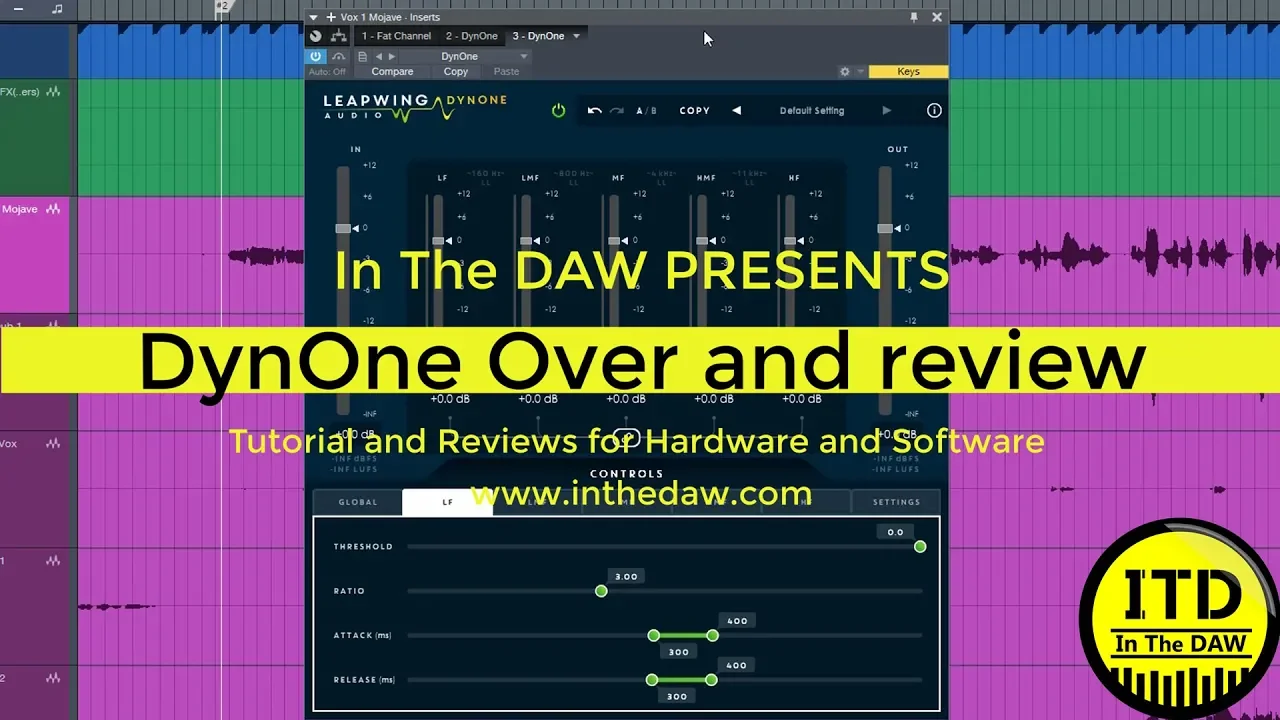Open the channel routing icon in Inserts header
1280x720 pixels.
coord(339,36)
